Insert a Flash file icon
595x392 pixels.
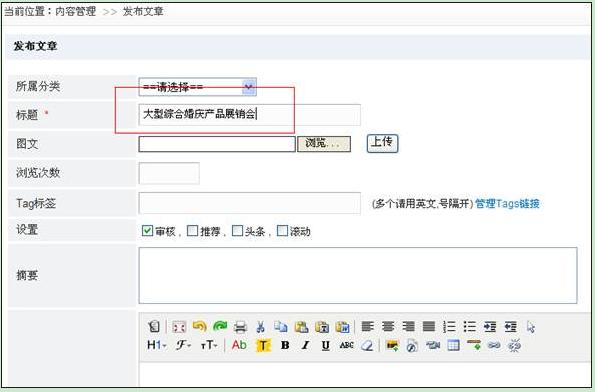pyautogui.click(x=412, y=346)
